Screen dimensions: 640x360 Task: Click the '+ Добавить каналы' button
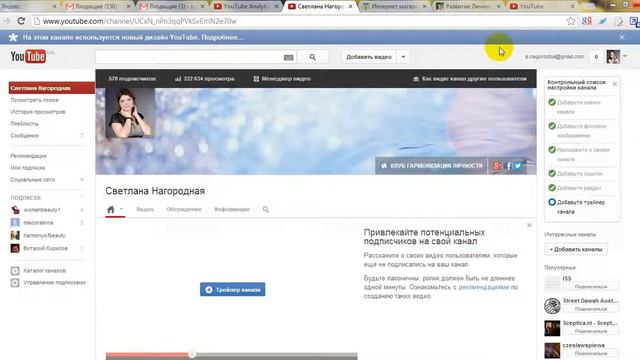point(576,249)
